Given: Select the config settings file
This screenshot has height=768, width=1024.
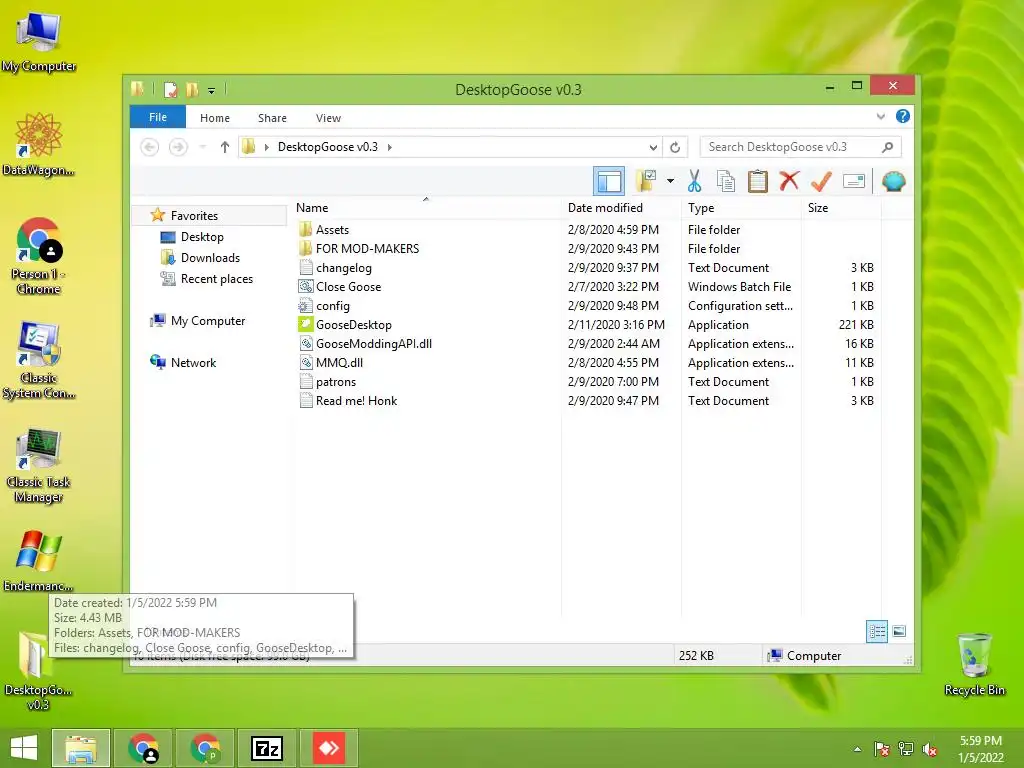Looking at the screenshot, I should (333, 306).
